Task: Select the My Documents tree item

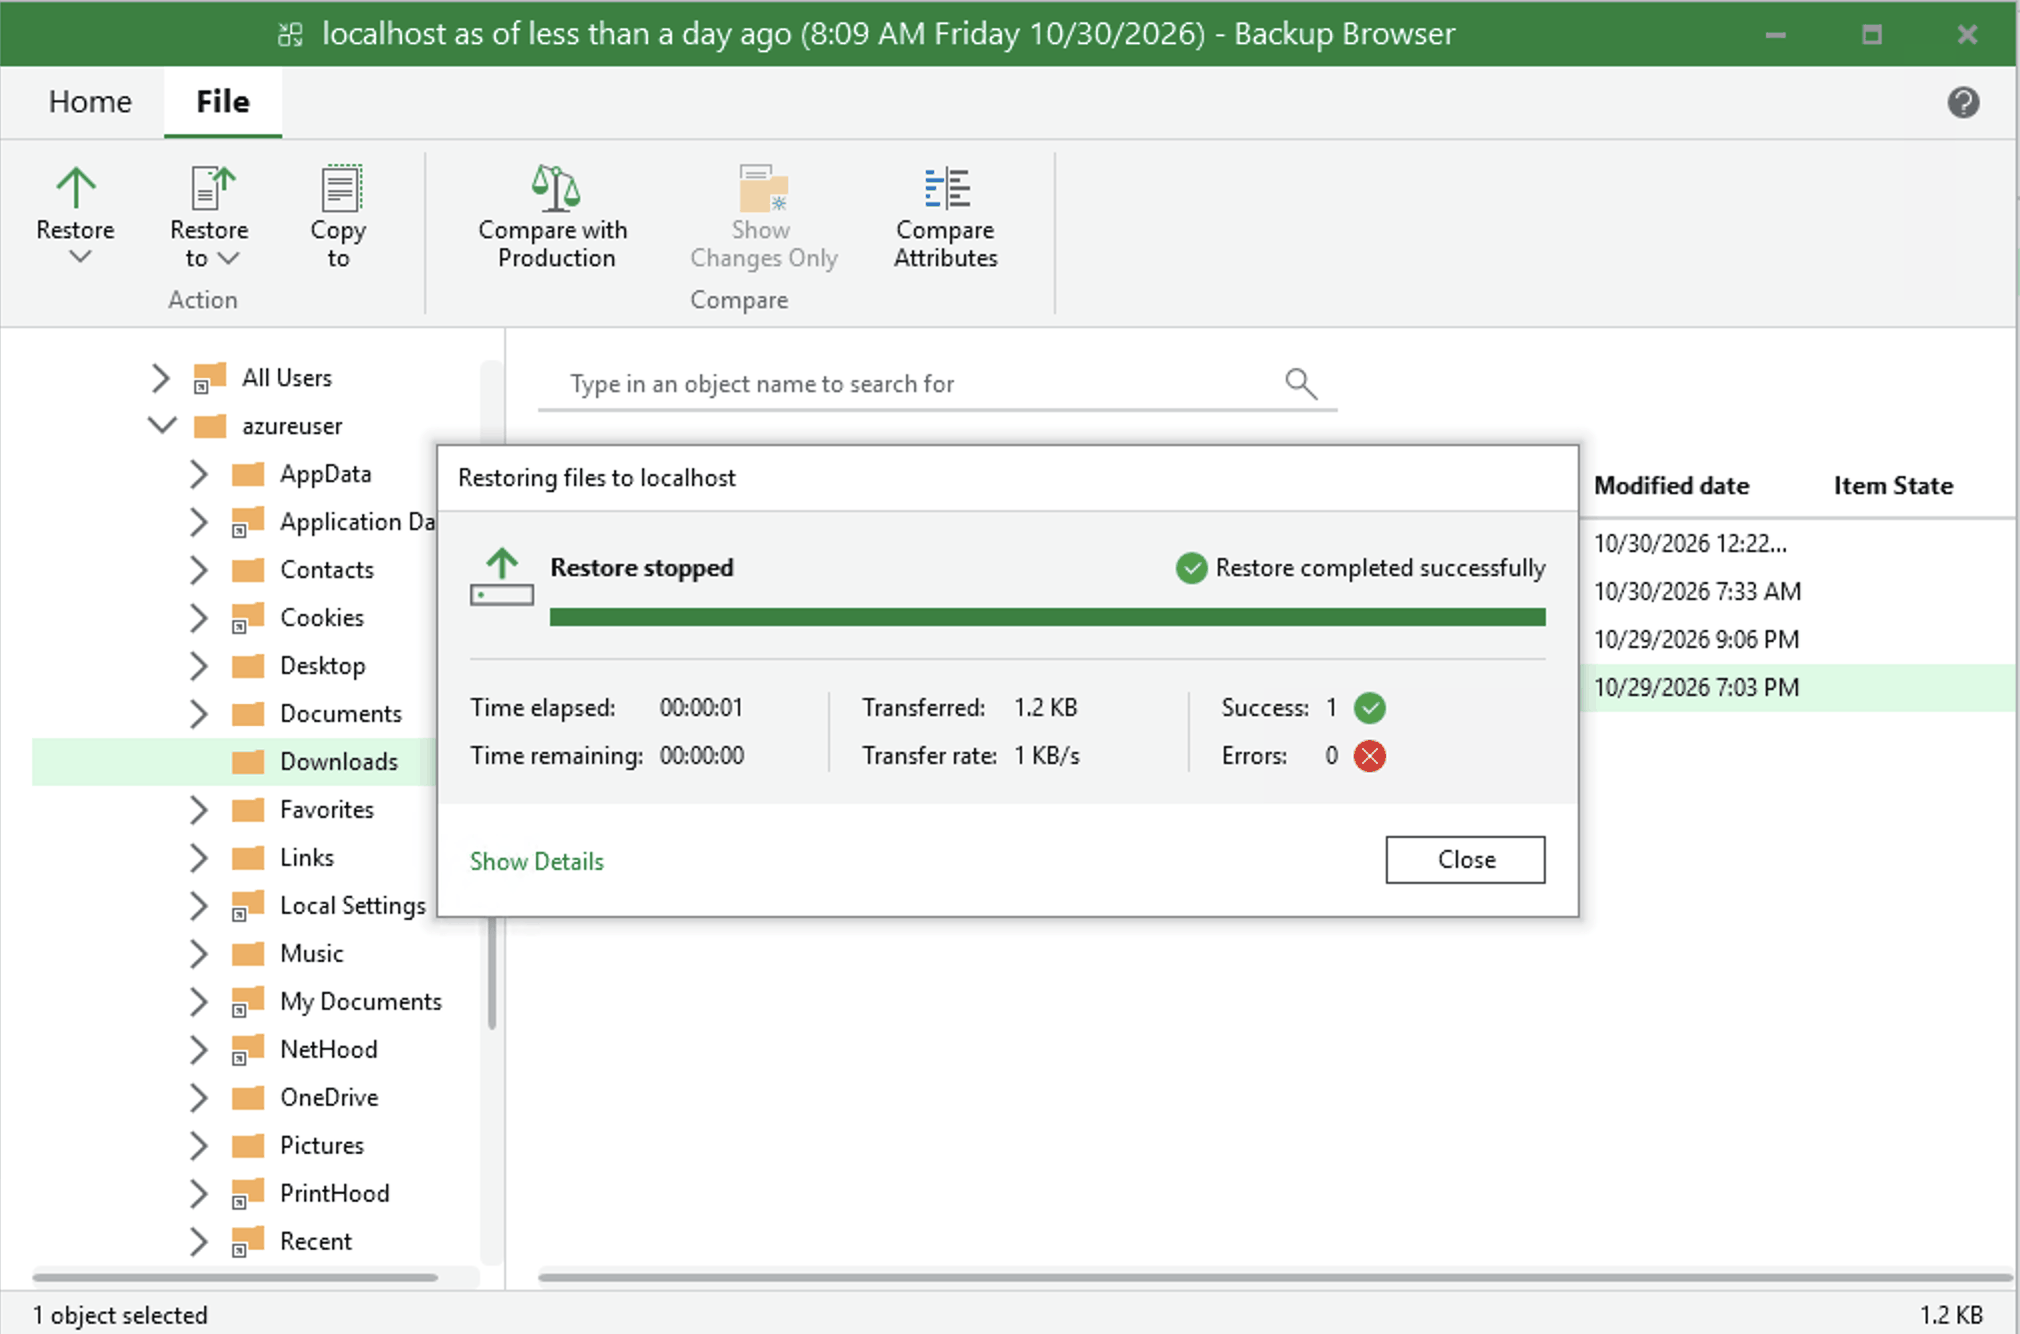Action: [x=360, y=1002]
